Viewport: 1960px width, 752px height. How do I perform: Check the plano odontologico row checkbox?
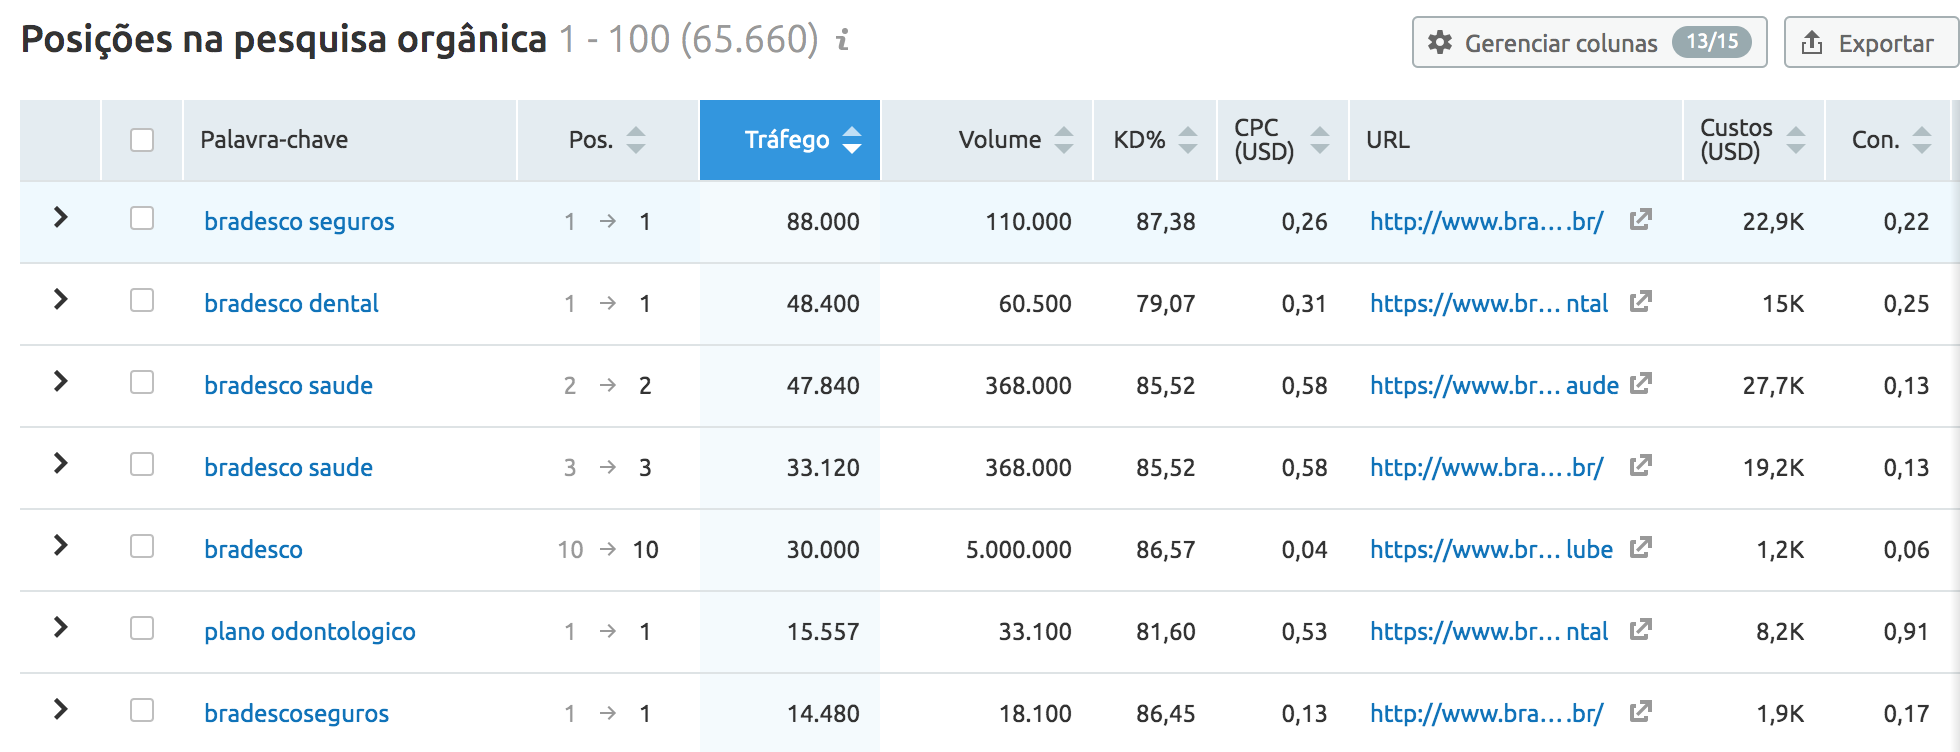[x=142, y=628]
